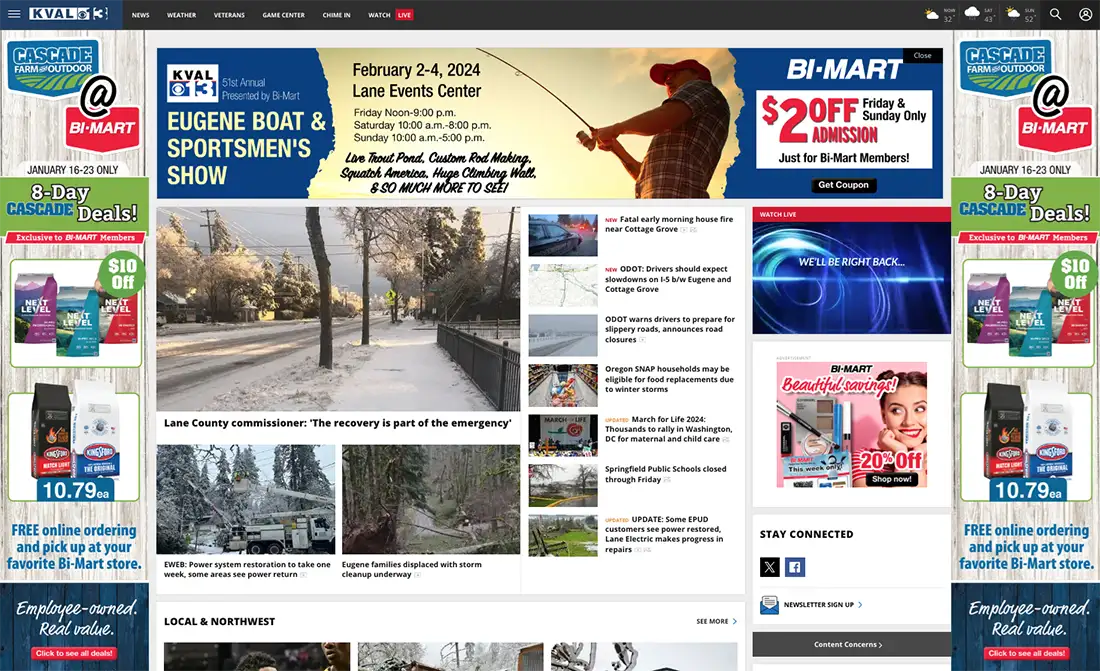Image resolution: width=1100 pixels, height=671 pixels.
Task: Open EPUD power restored update story
Action: tap(664, 534)
